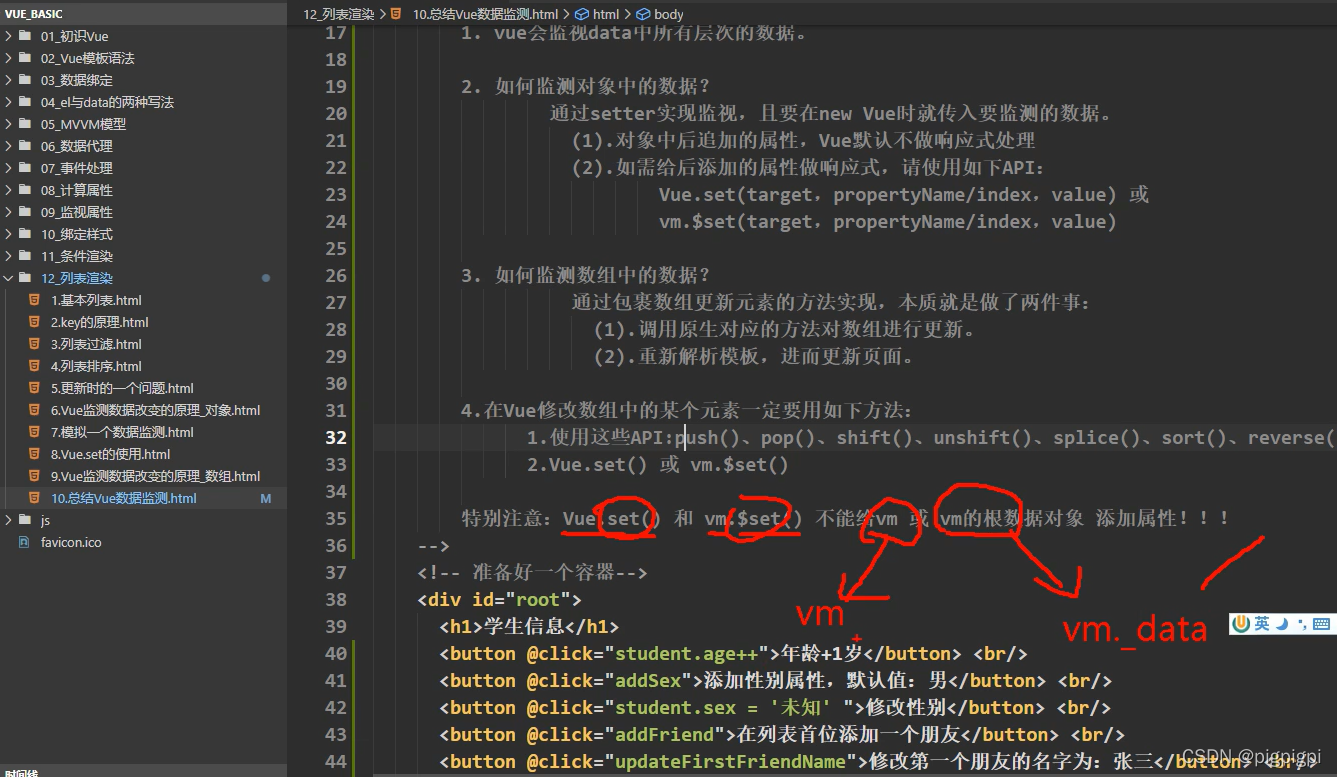The height and width of the screenshot is (777, 1337).
Task: Click the HTML5 icon beside 3.列表过滤.html
Action: (x=34, y=344)
